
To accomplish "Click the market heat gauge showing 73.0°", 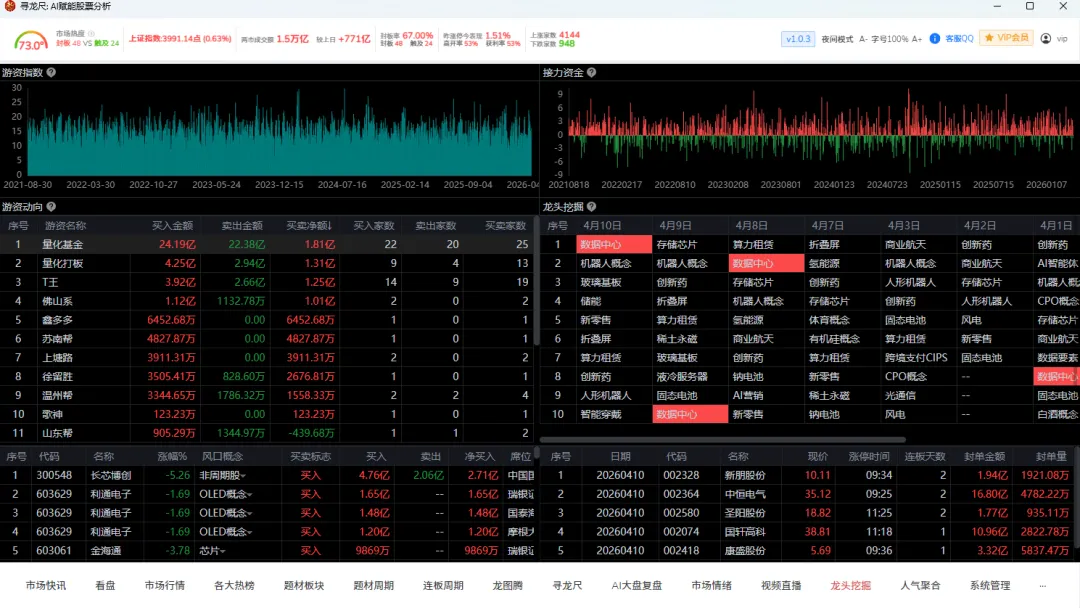I will coord(30,41).
